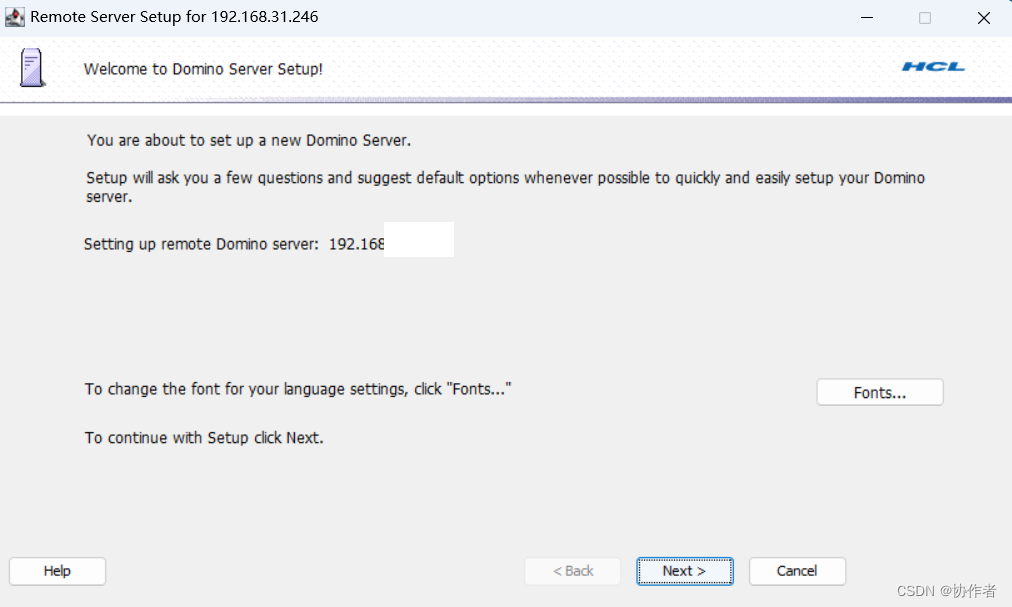Click the white redacted box after IP

tap(419, 240)
